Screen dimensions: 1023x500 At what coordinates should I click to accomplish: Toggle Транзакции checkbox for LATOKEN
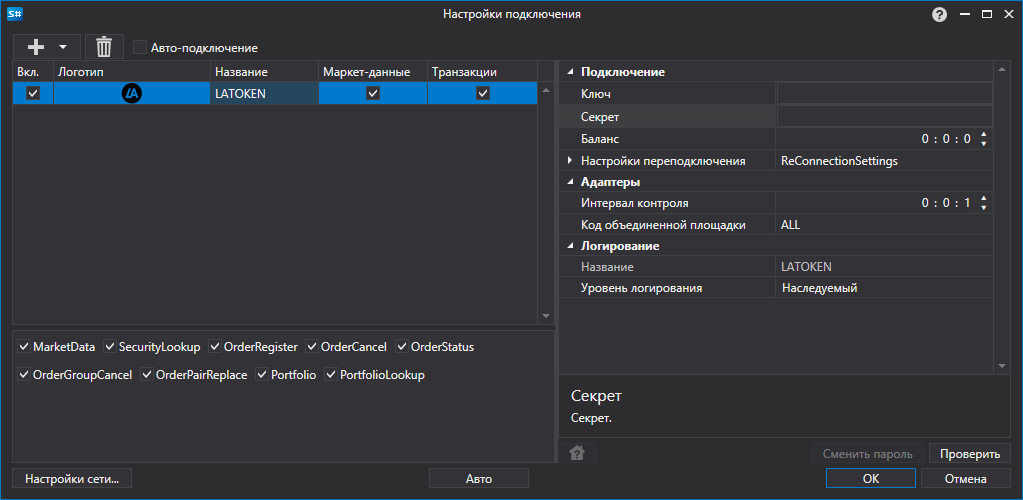pyautogui.click(x=483, y=93)
